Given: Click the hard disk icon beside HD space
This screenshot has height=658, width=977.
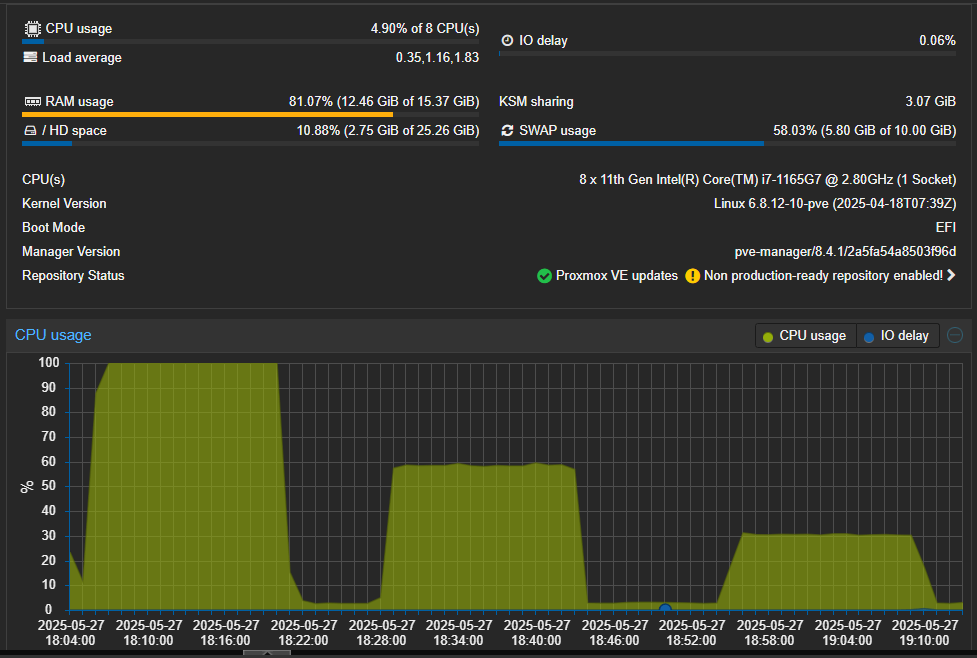Looking at the screenshot, I should pos(31,131).
